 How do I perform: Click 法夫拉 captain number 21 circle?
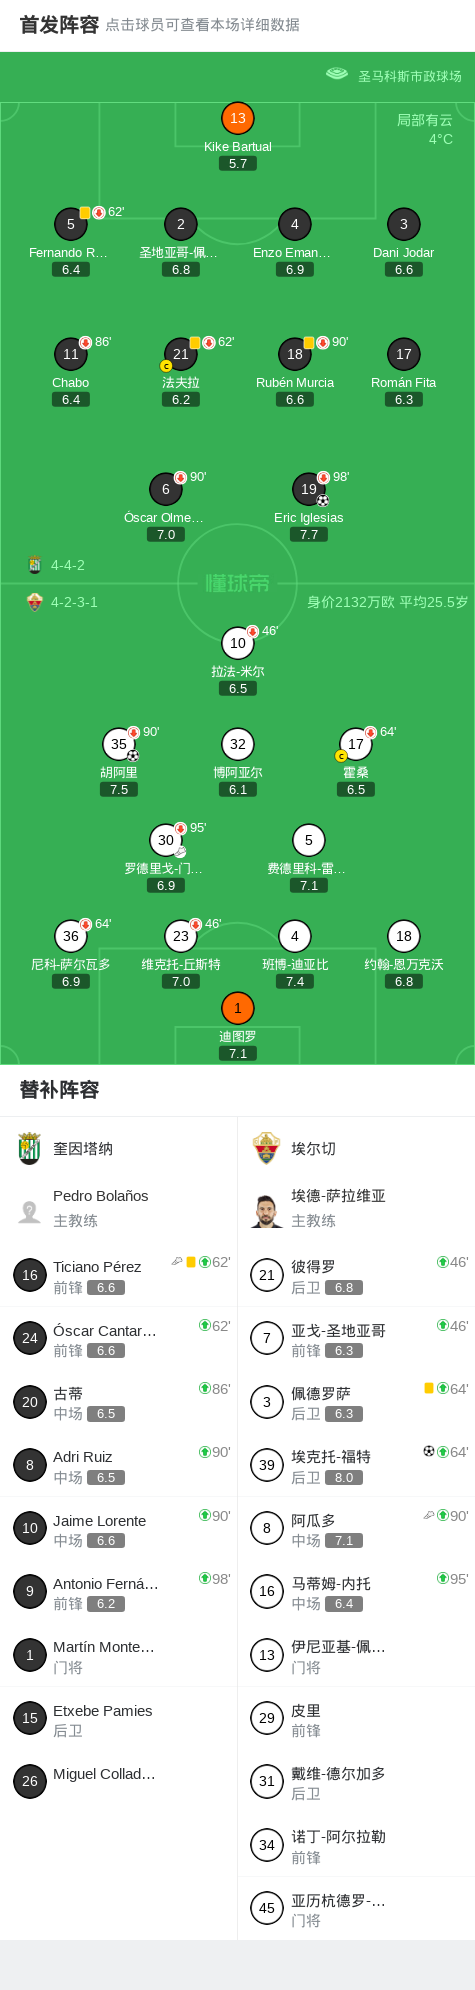tap(181, 354)
